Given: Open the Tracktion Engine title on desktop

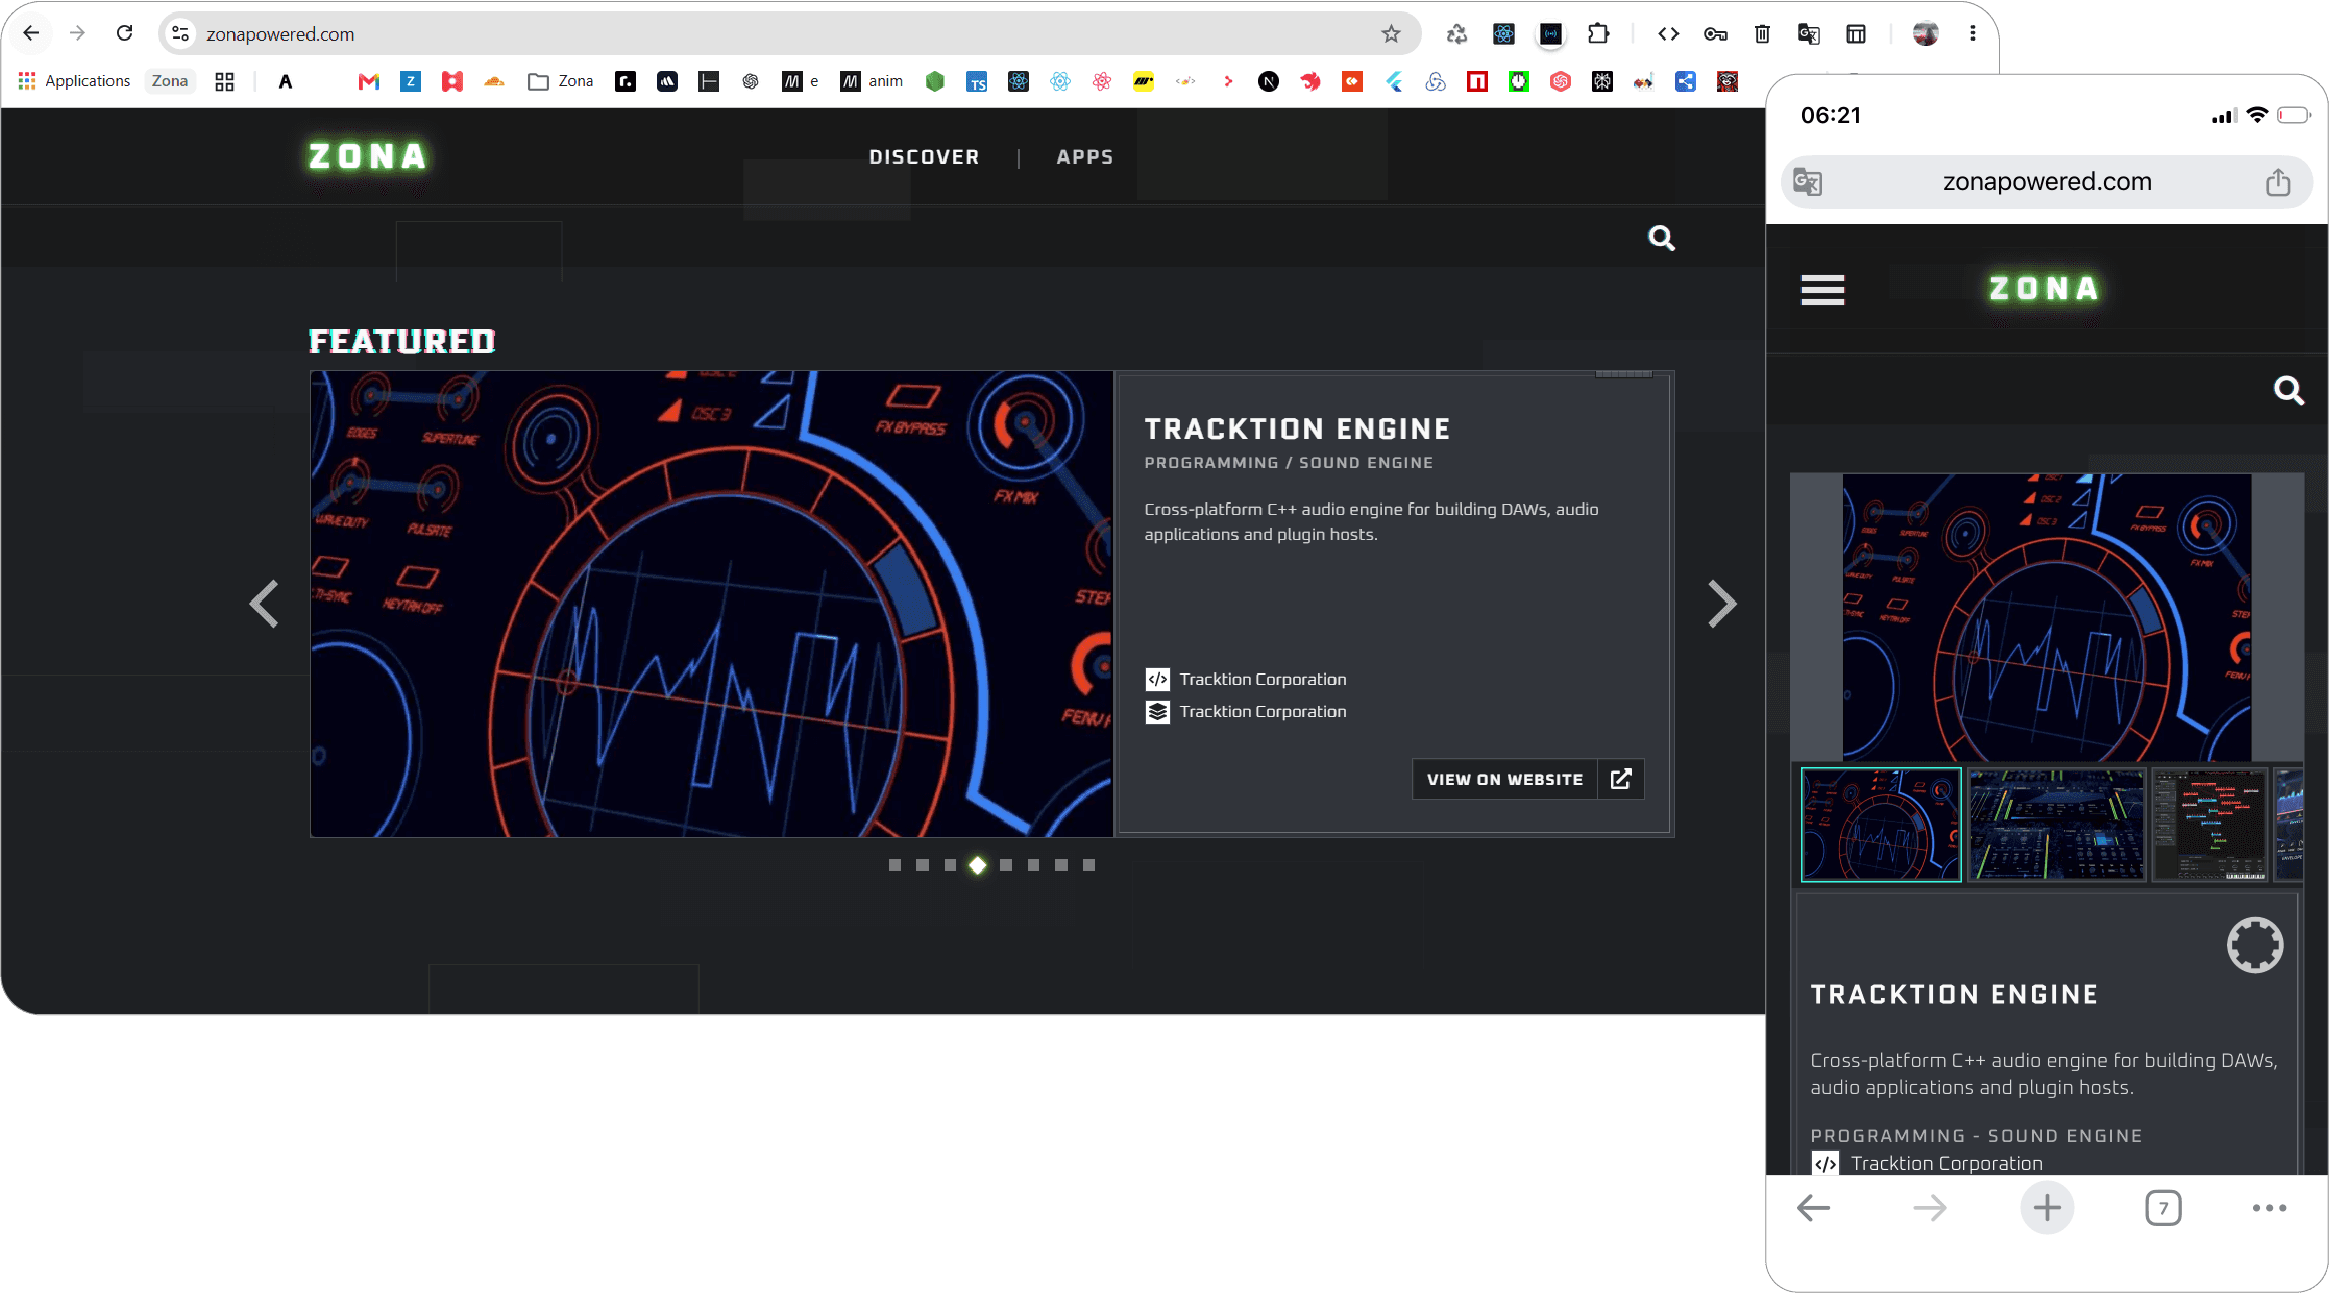Looking at the screenshot, I should click(1297, 429).
